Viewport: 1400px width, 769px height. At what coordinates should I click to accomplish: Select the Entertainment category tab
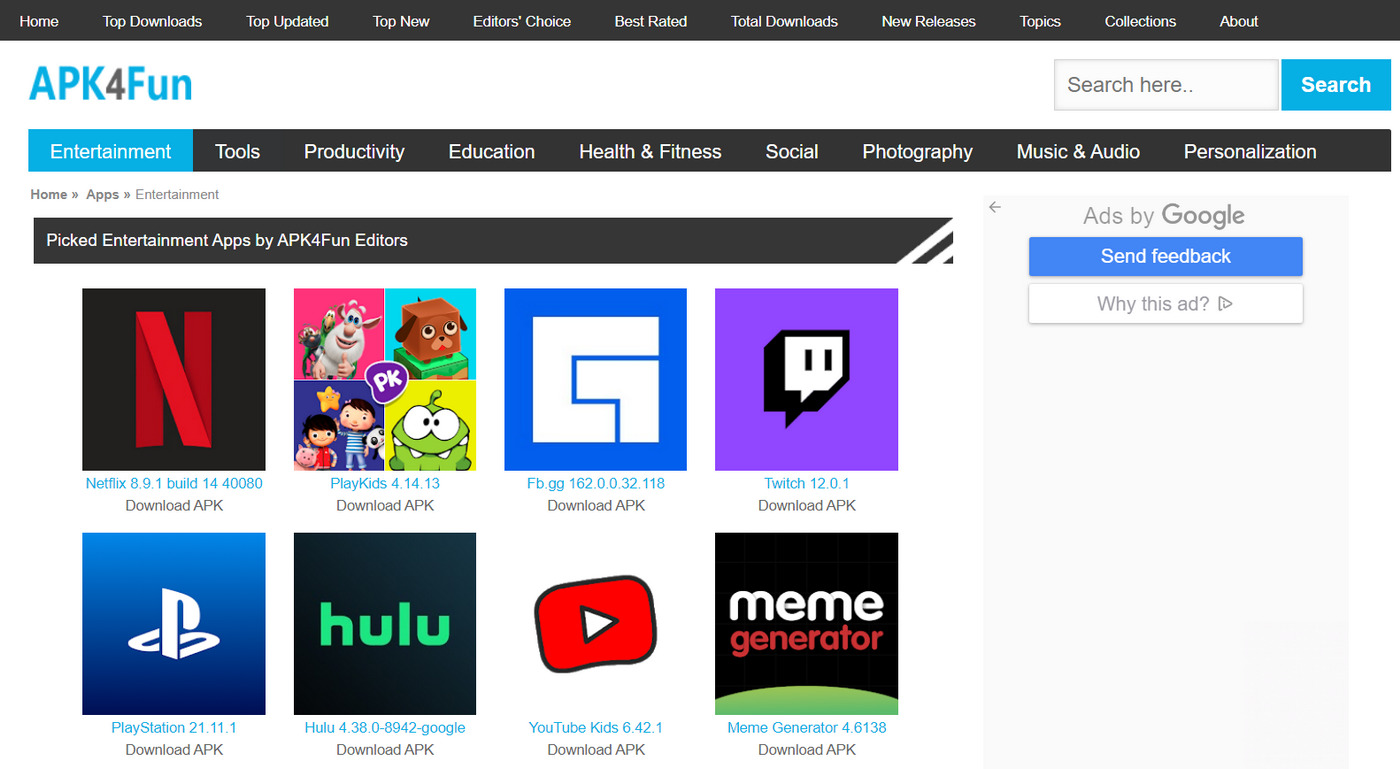coord(111,151)
